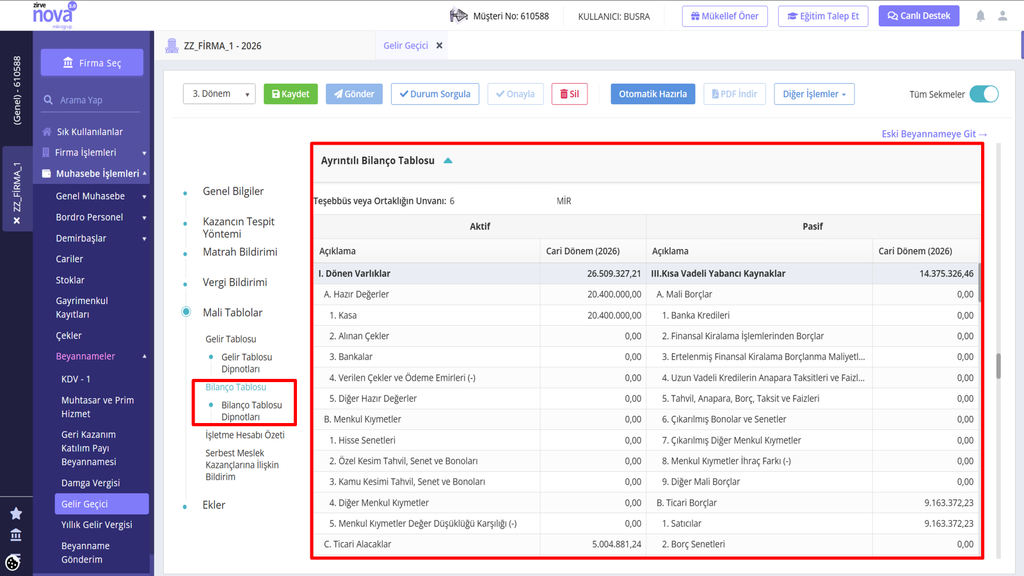Go to Stoklar in the sidebar

click(70, 280)
